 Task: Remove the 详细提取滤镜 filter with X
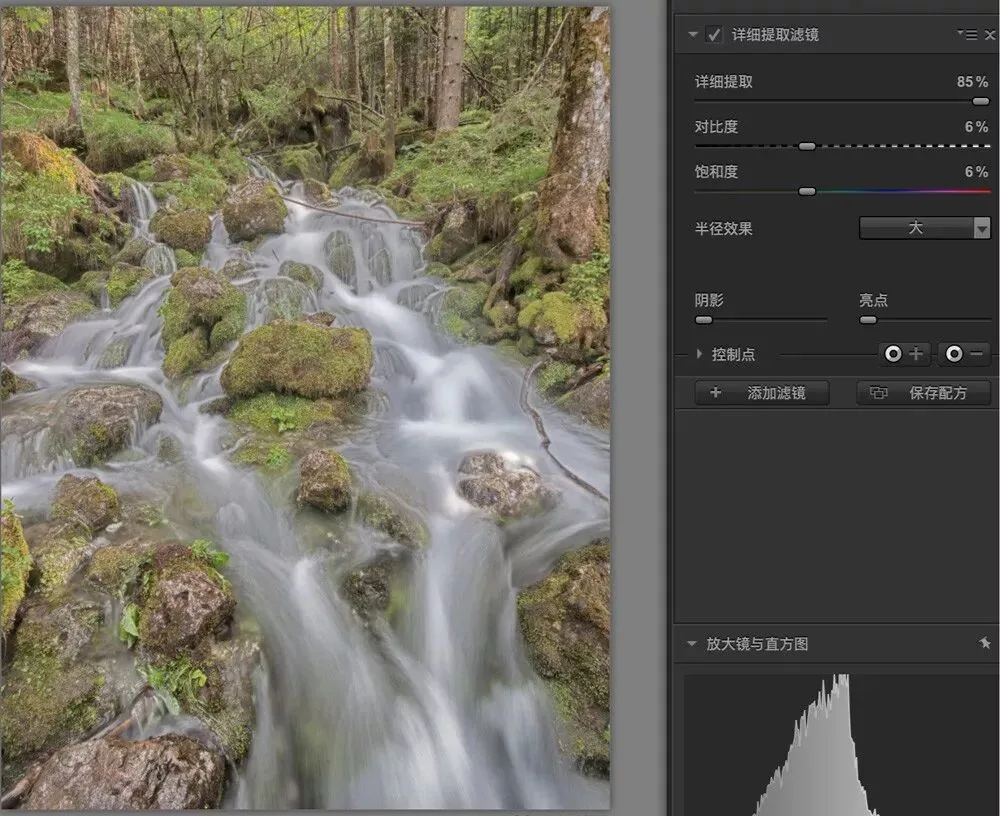[990, 35]
